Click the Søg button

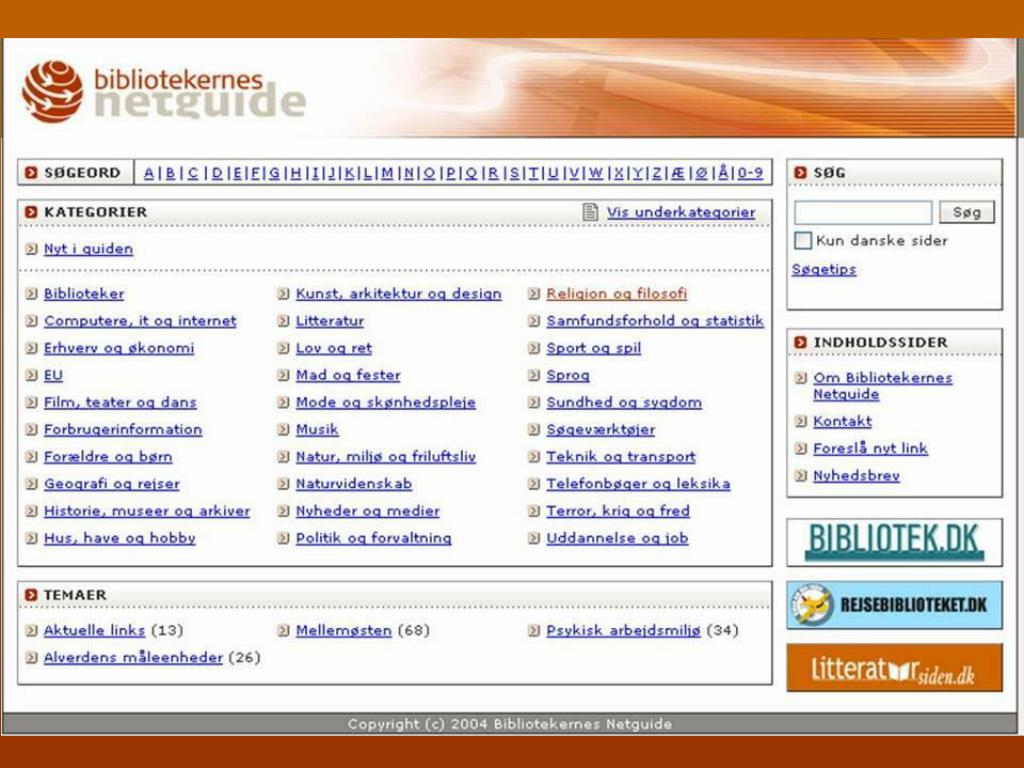pos(967,212)
